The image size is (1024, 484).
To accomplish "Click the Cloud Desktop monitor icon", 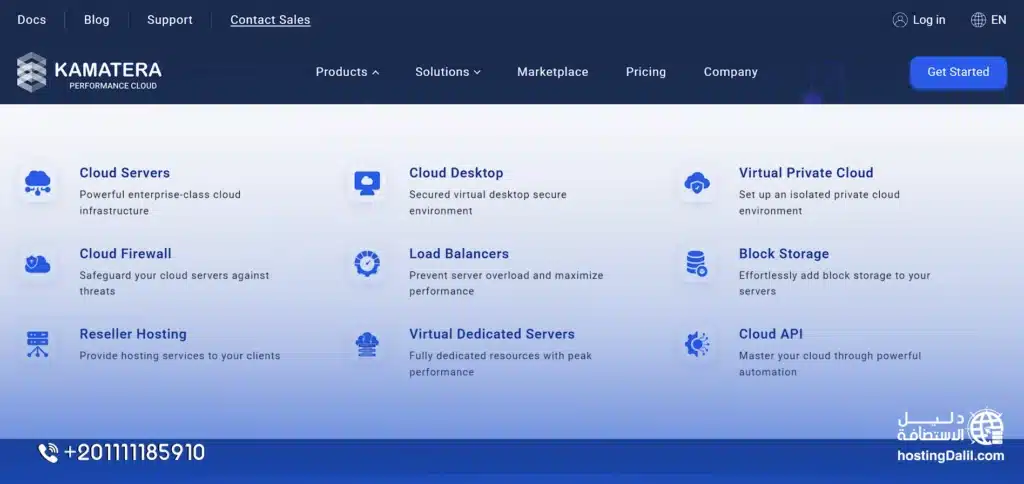I will click(x=367, y=183).
